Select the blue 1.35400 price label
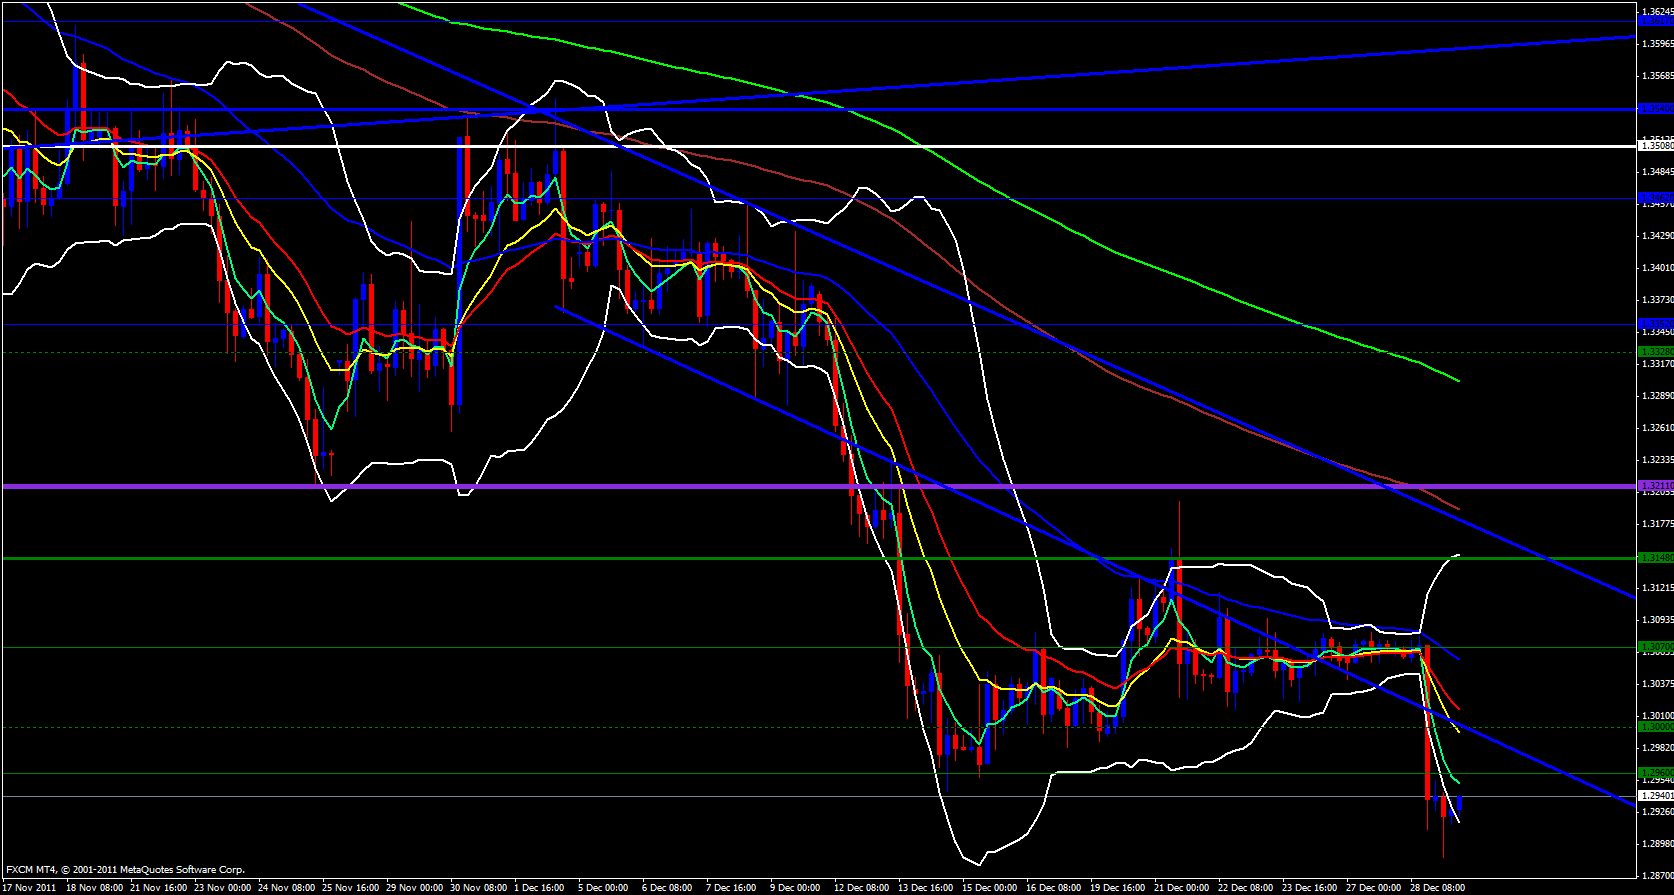 tap(1655, 109)
